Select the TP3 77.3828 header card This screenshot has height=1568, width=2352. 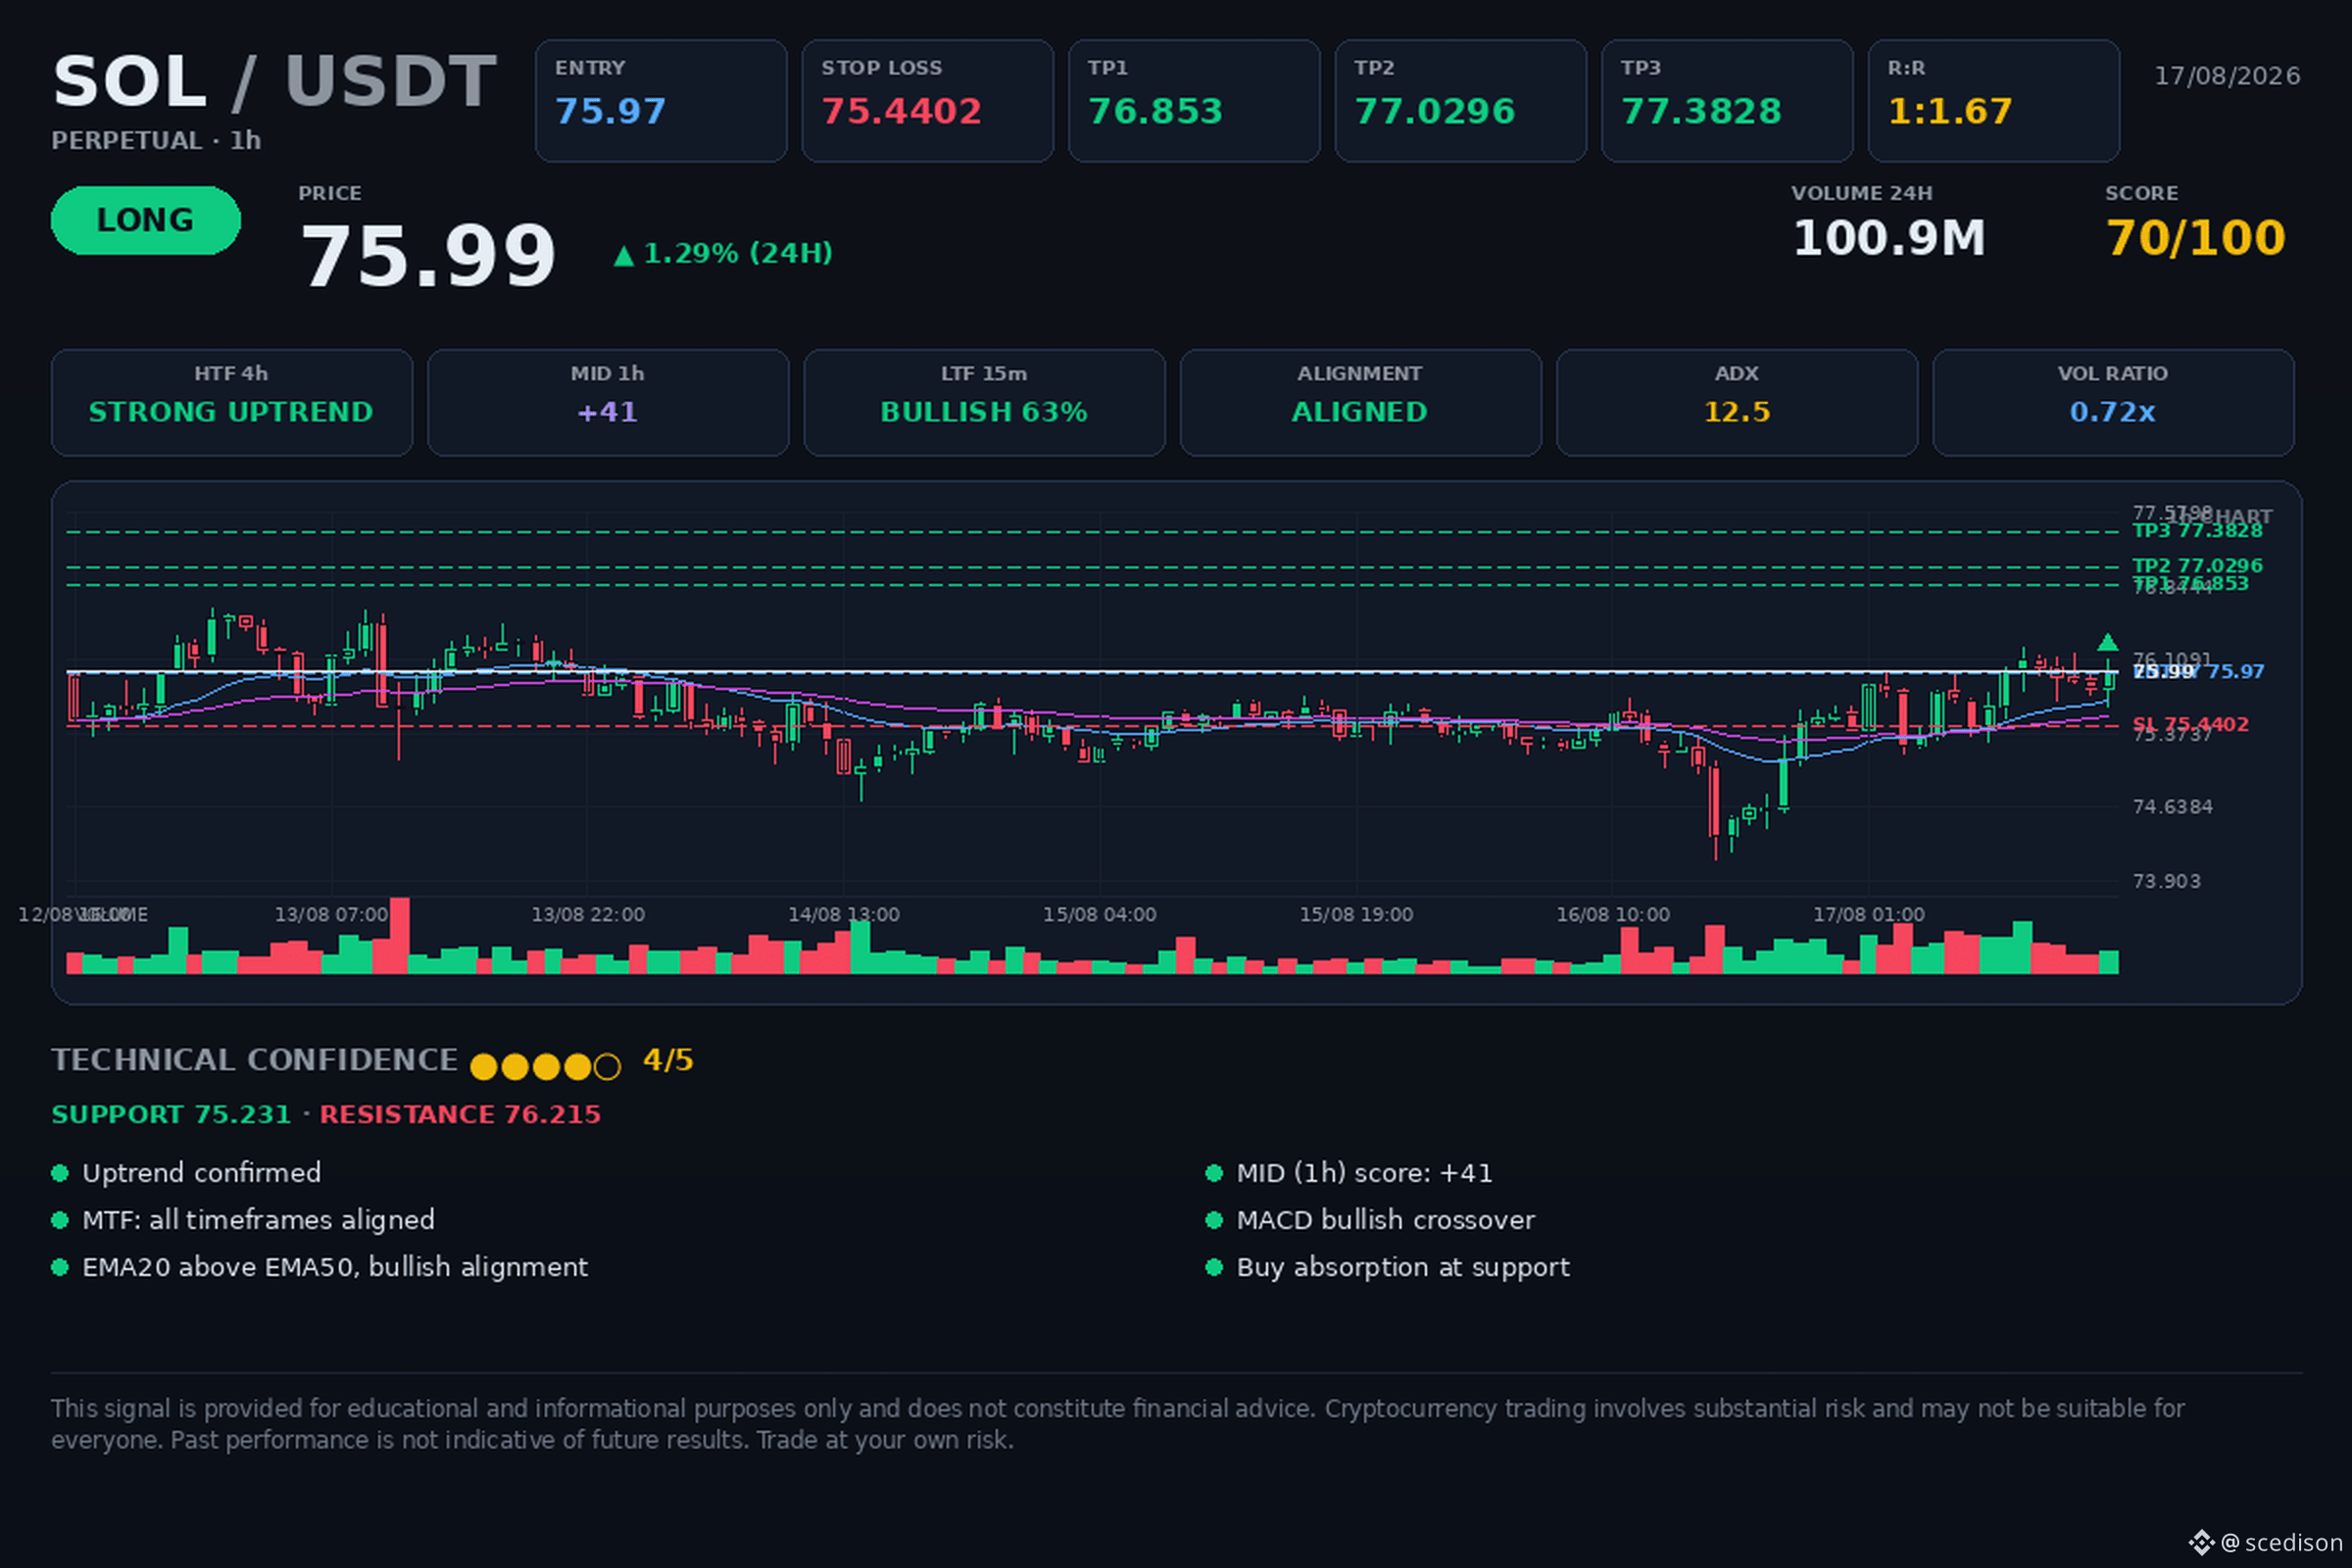[x=1727, y=101]
